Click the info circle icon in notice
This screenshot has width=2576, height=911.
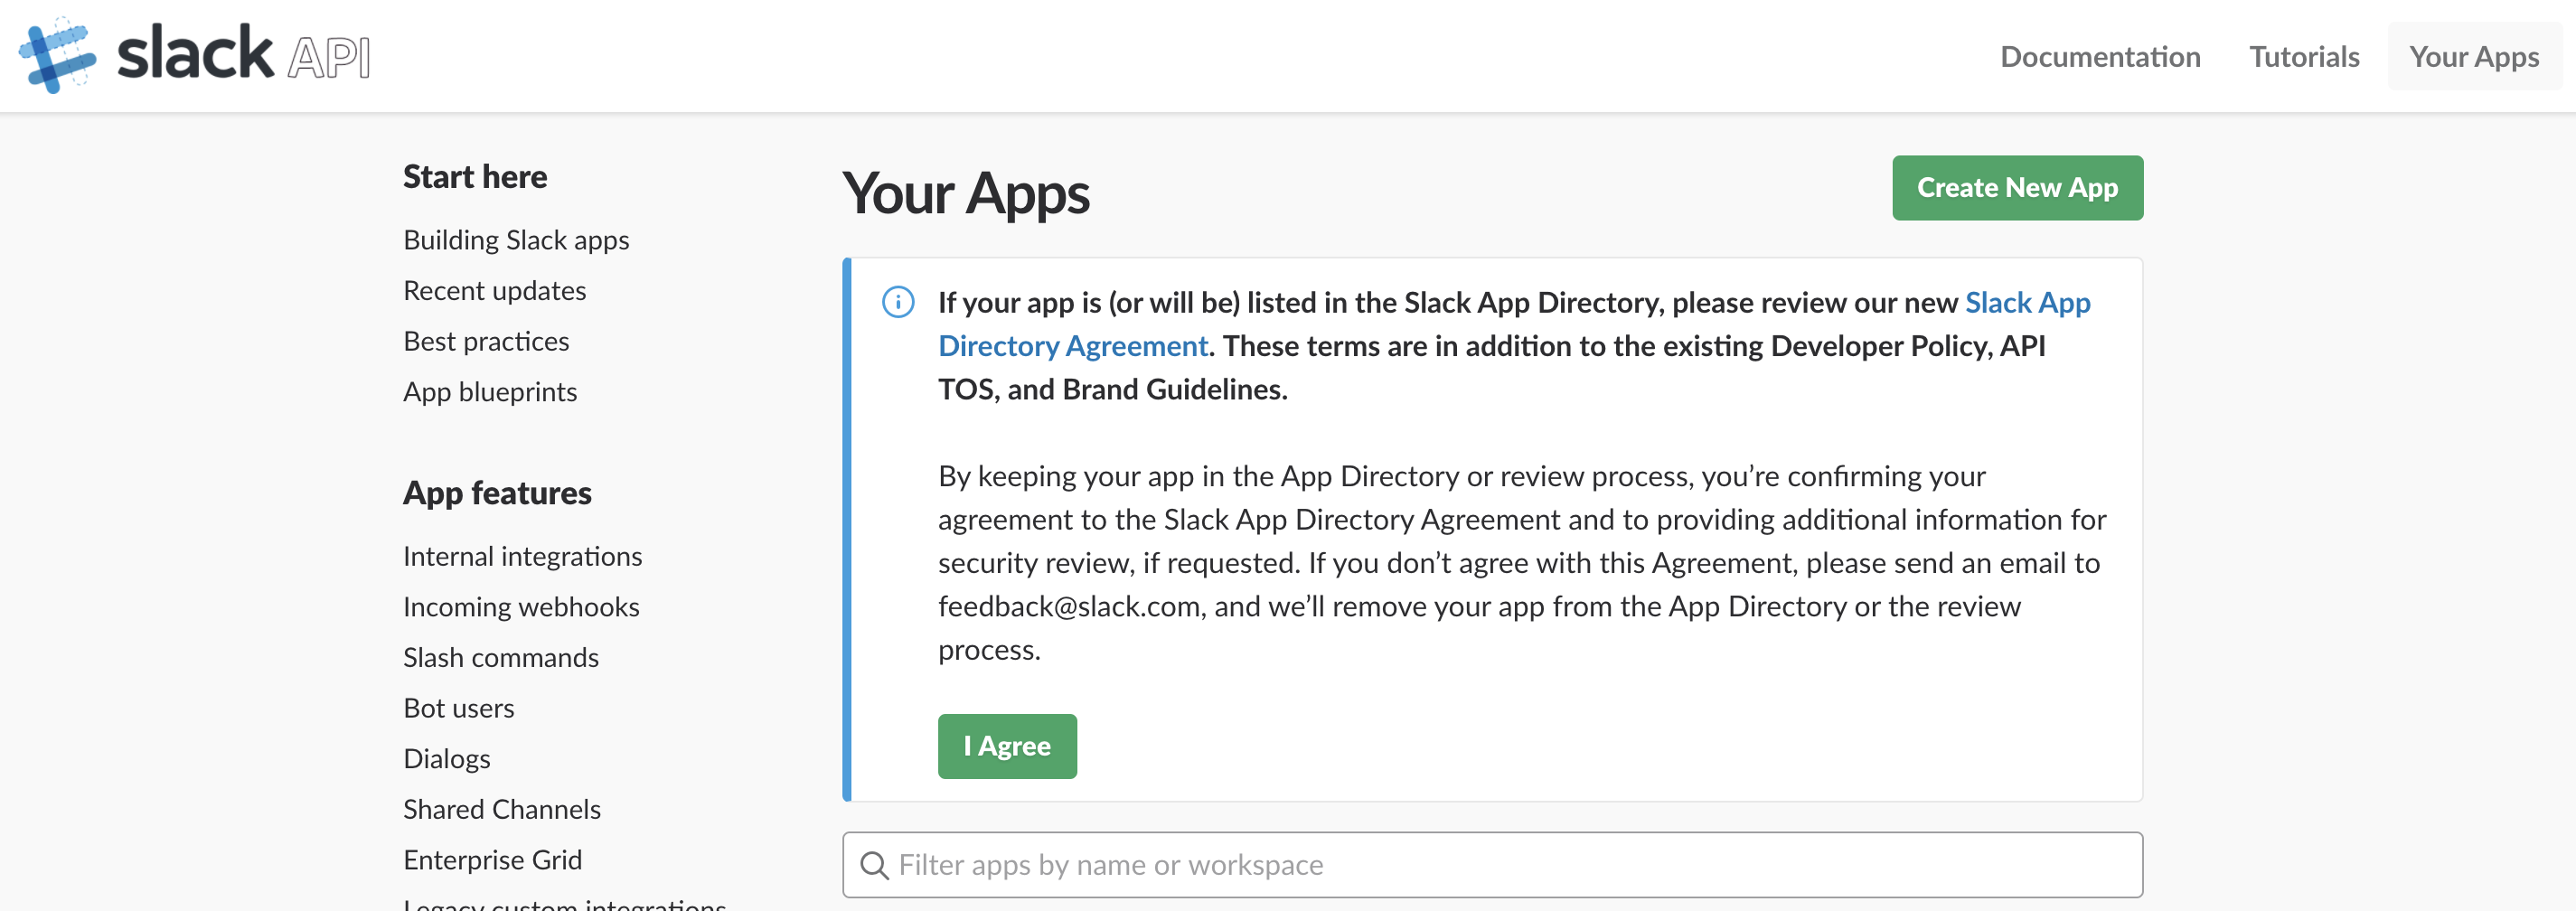tap(897, 302)
